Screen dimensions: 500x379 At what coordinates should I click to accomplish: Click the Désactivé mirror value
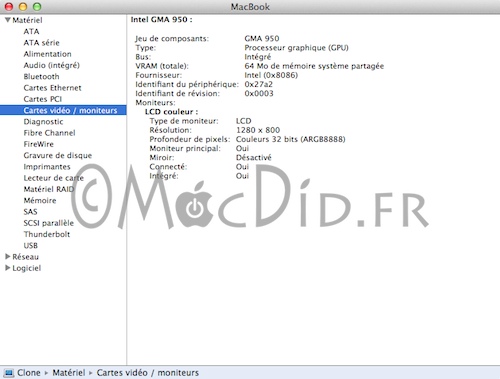[253, 157]
